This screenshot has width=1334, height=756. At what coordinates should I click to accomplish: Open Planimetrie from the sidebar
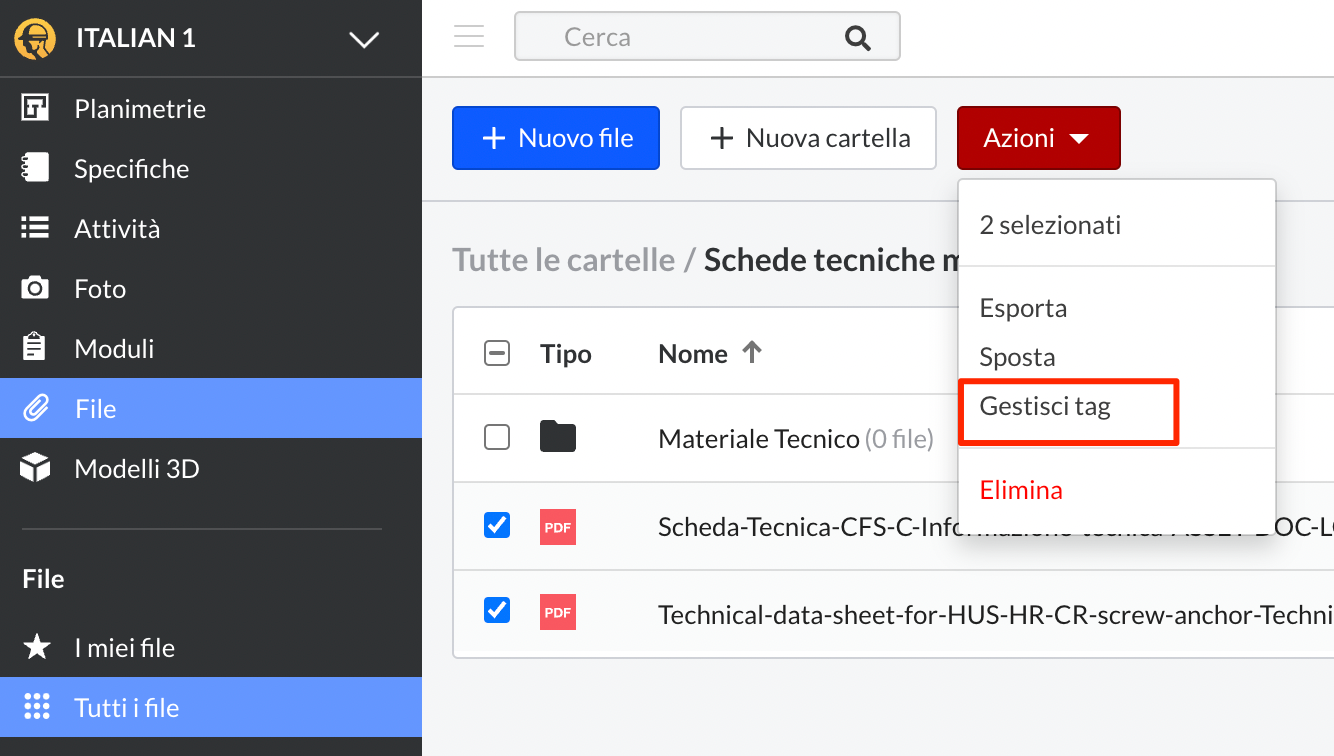point(140,108)
